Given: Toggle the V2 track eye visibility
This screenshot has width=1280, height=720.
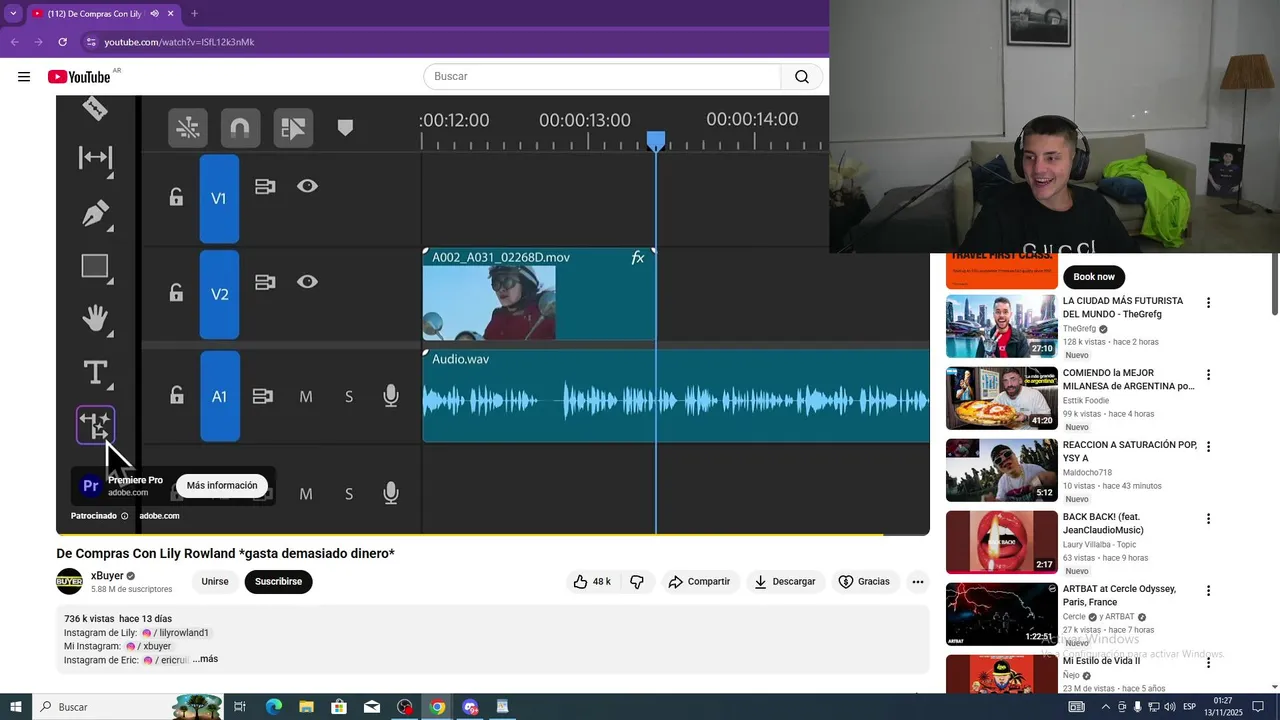Looking at the screenshot, I should click(307, 282).
